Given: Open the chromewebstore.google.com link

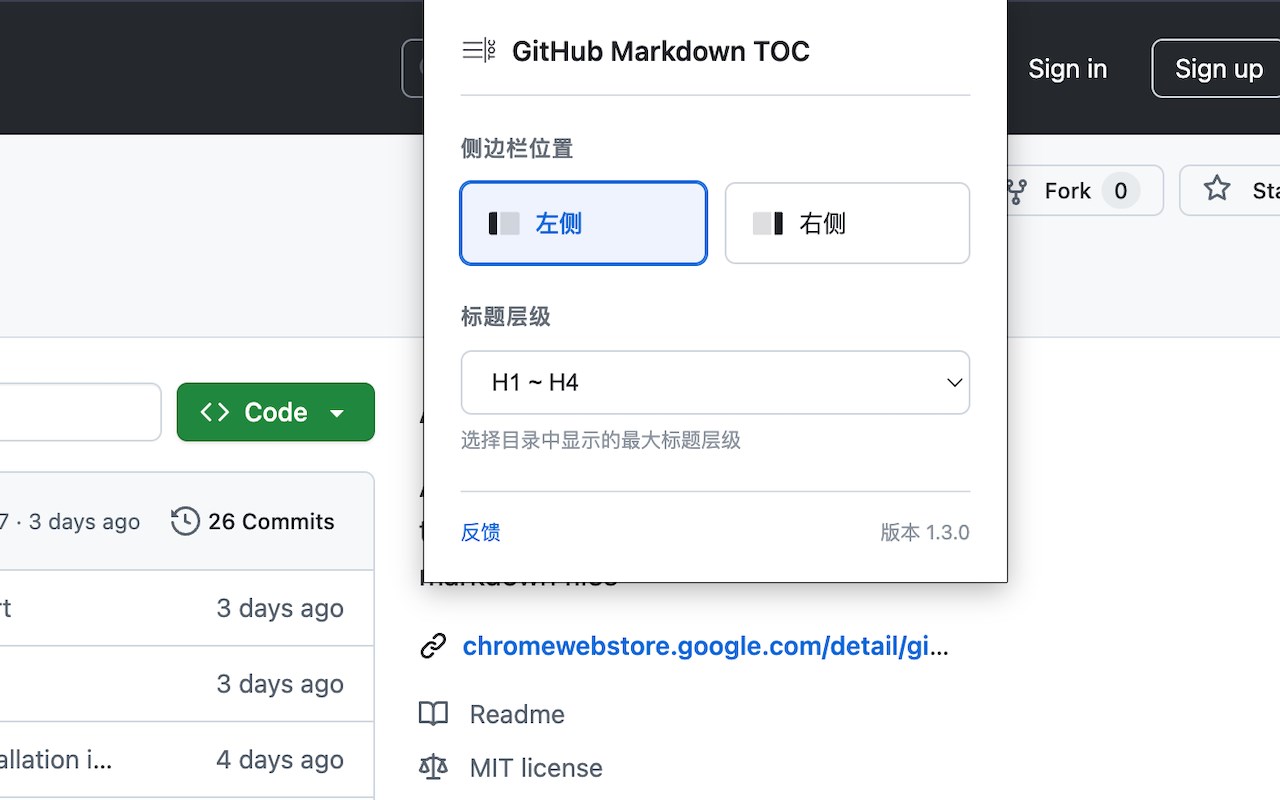Looking at the screenshot, I should [705, 646].
